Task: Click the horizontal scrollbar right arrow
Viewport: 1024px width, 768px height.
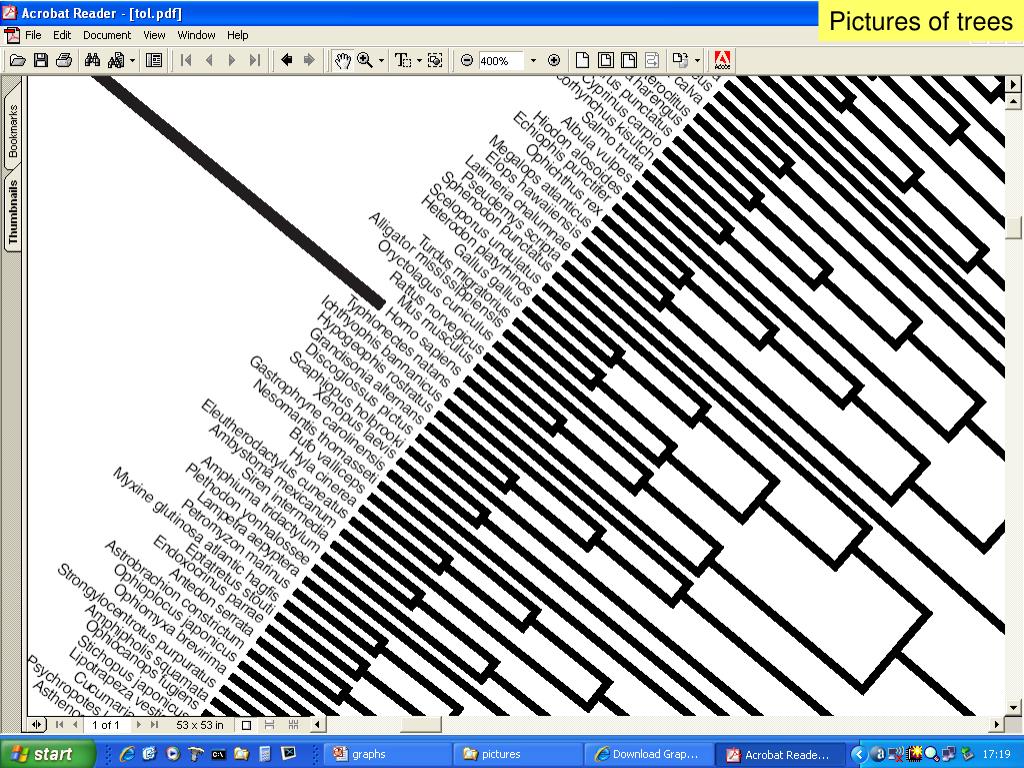Action: 997,724
